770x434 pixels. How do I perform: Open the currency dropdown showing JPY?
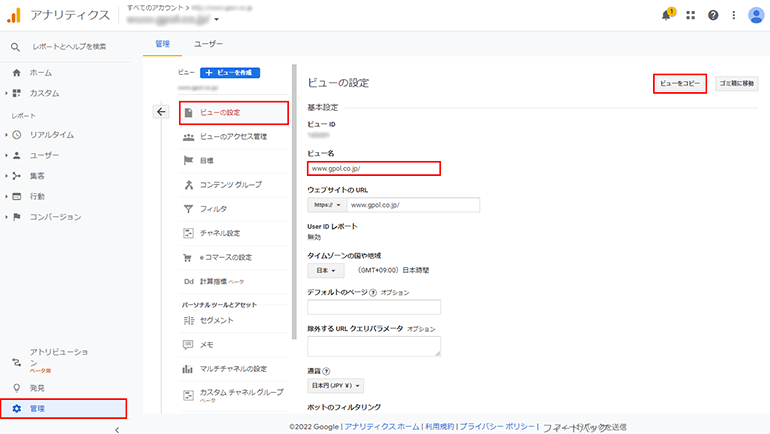point(336,385)
